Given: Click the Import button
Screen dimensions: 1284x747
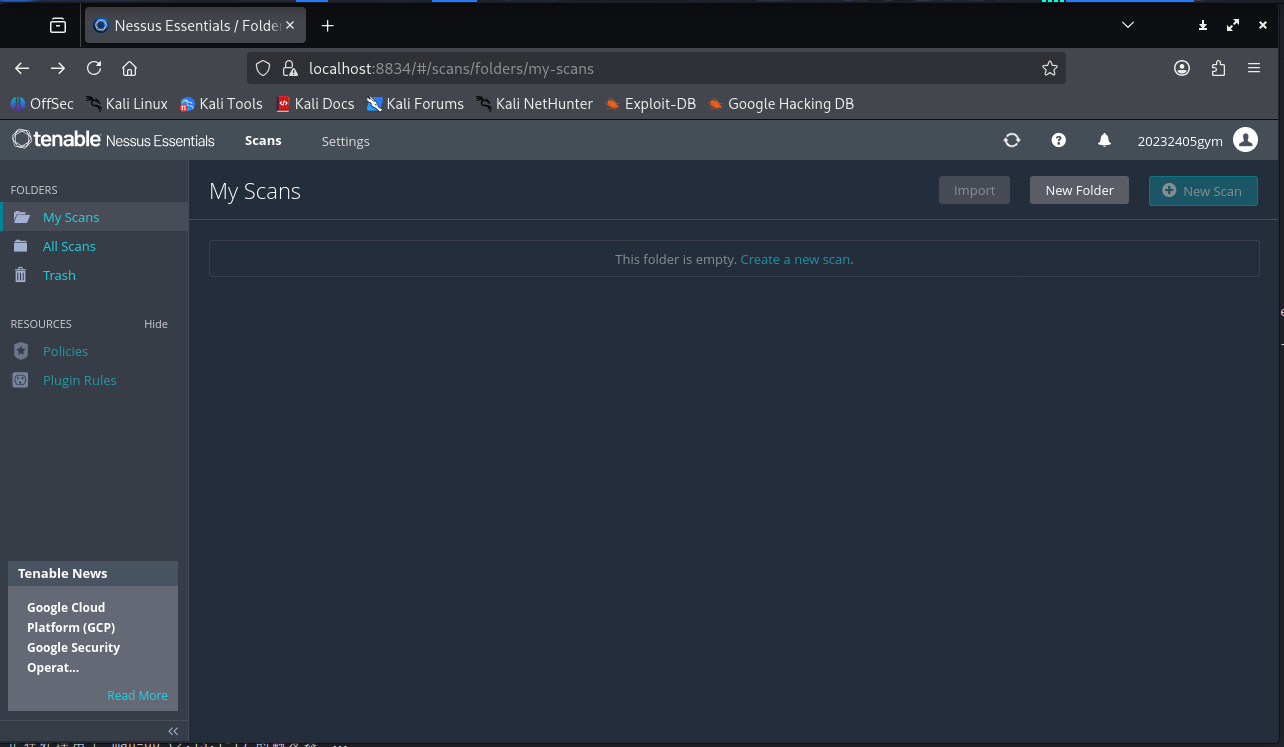Looking at the screenshot, I should click(x=974, y=190).
